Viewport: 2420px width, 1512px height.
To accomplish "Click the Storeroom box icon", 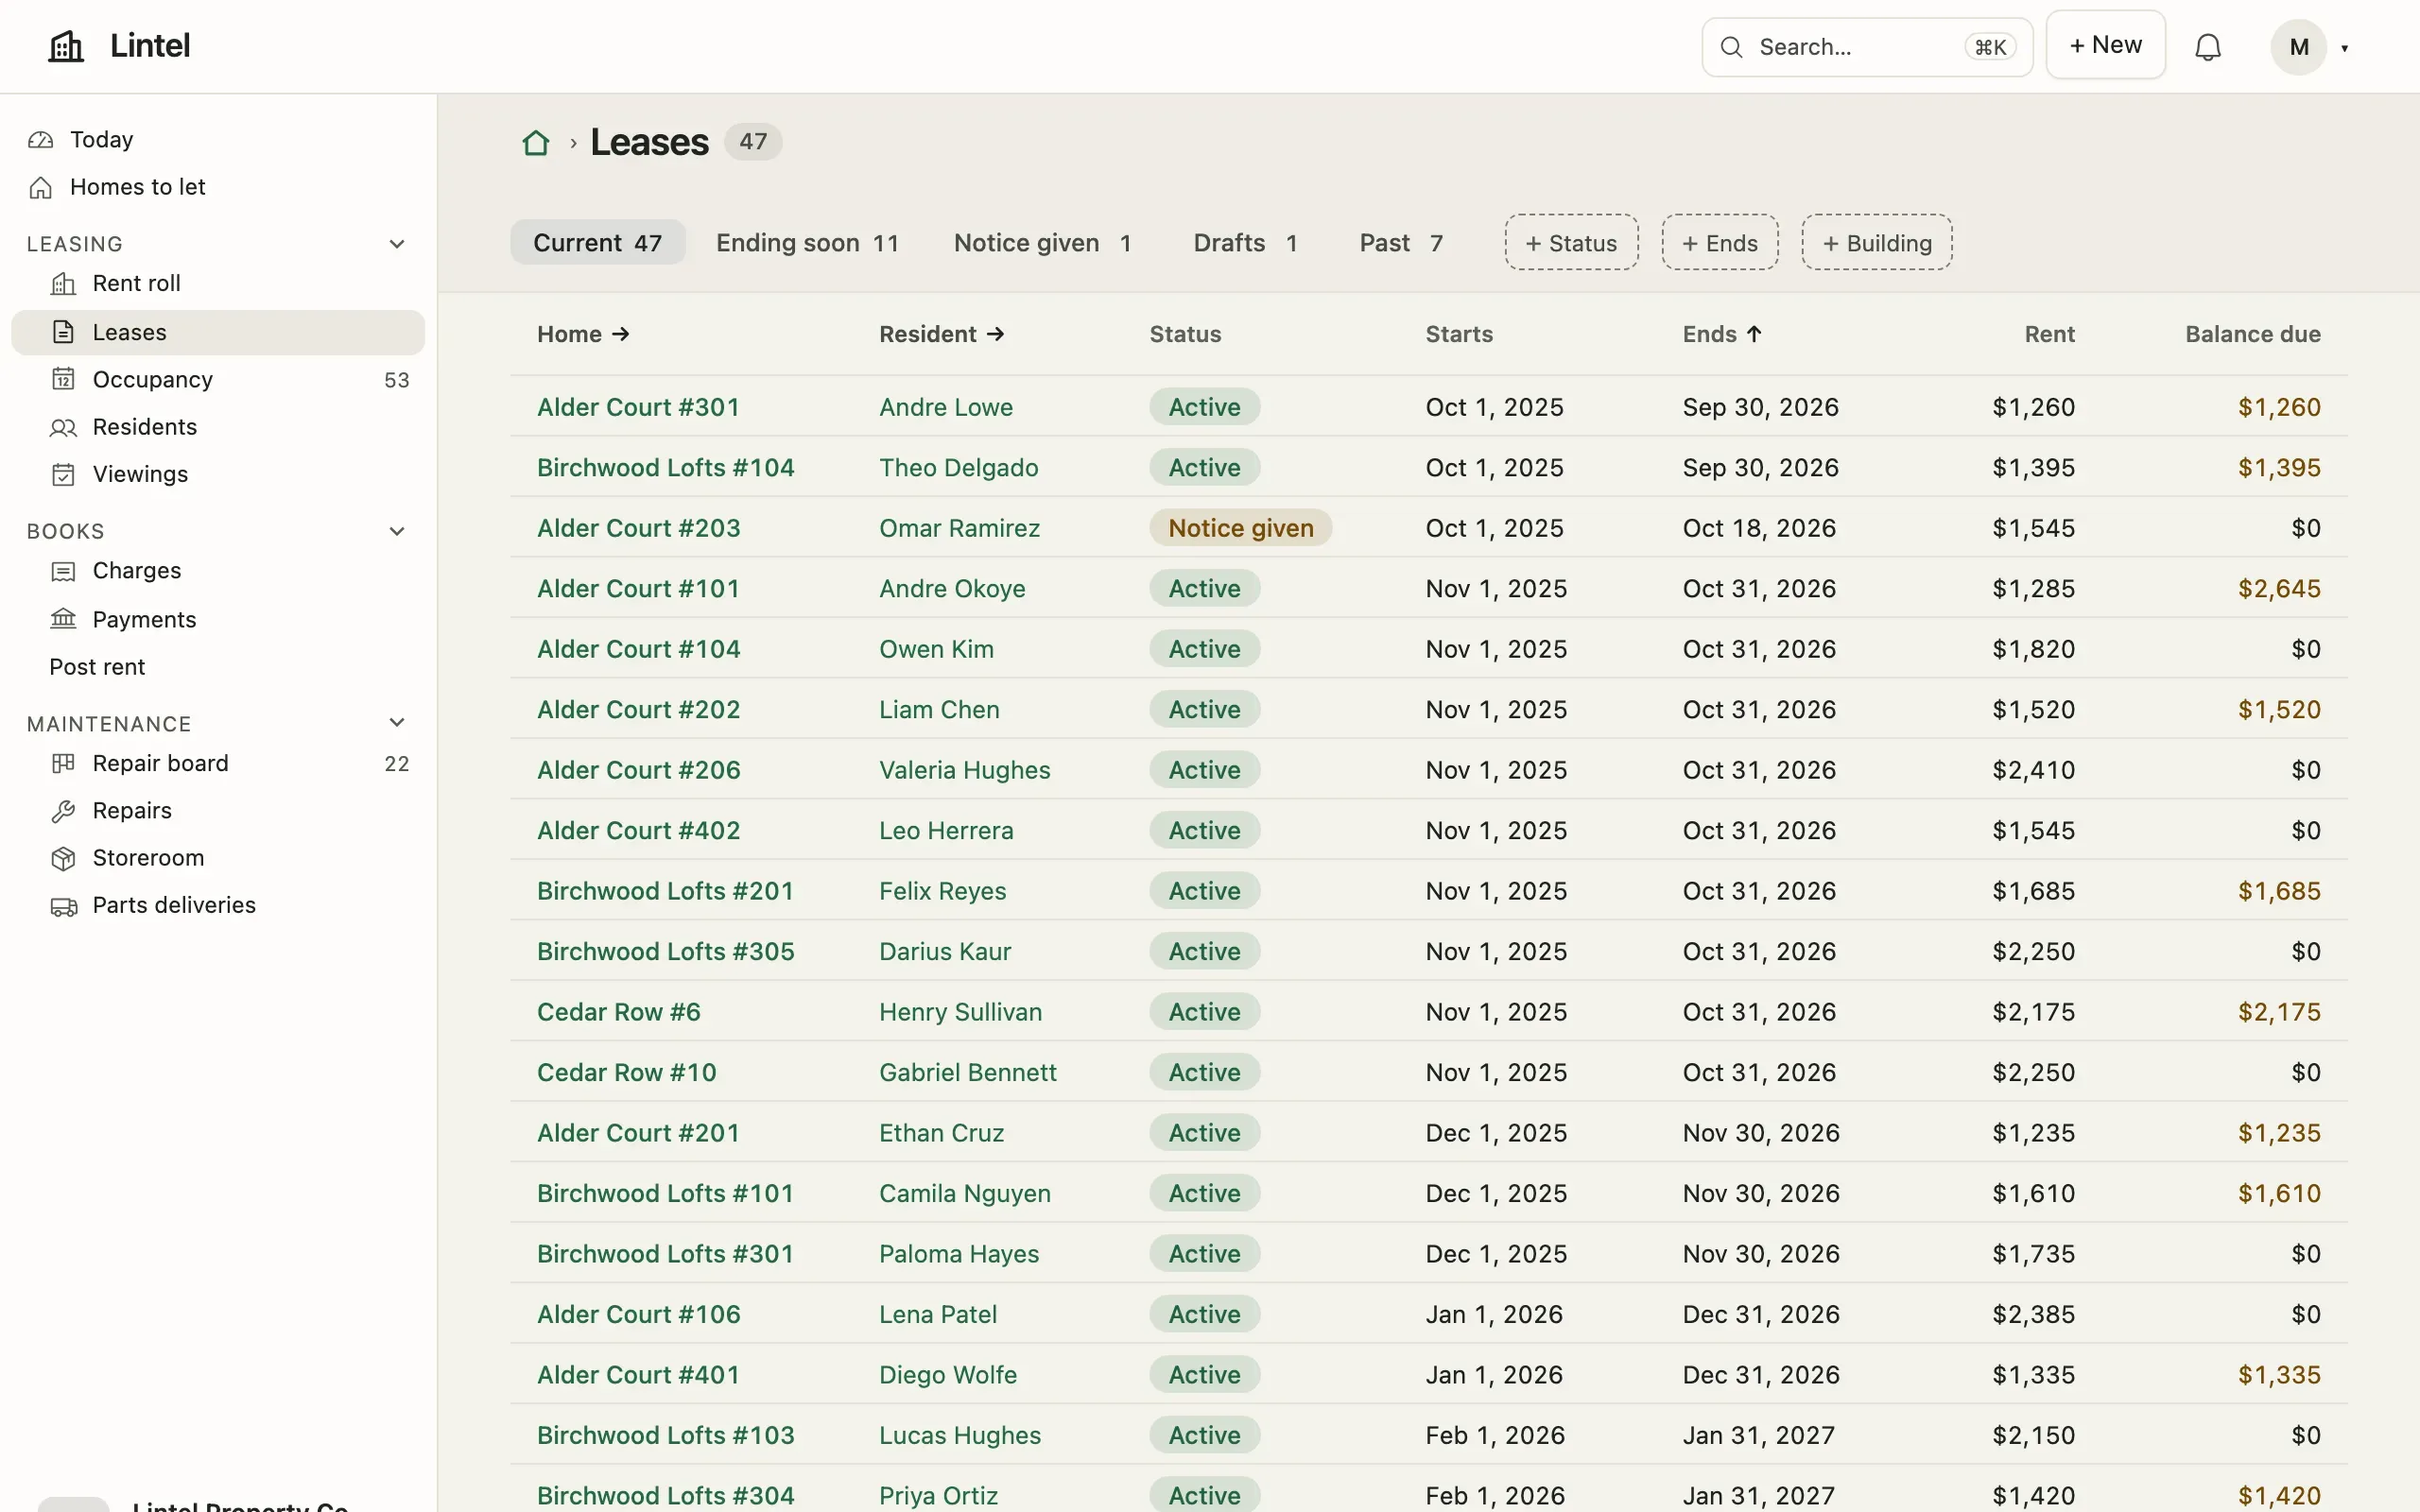I will pos(63,859).
